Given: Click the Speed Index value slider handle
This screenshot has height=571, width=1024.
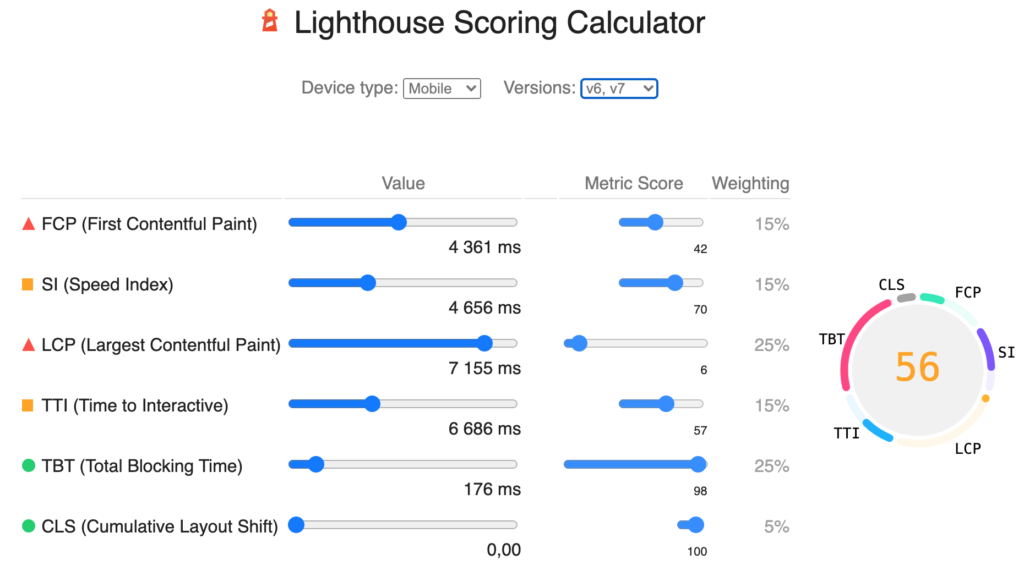Looking at the screenshot, I should tap(368, 283).
